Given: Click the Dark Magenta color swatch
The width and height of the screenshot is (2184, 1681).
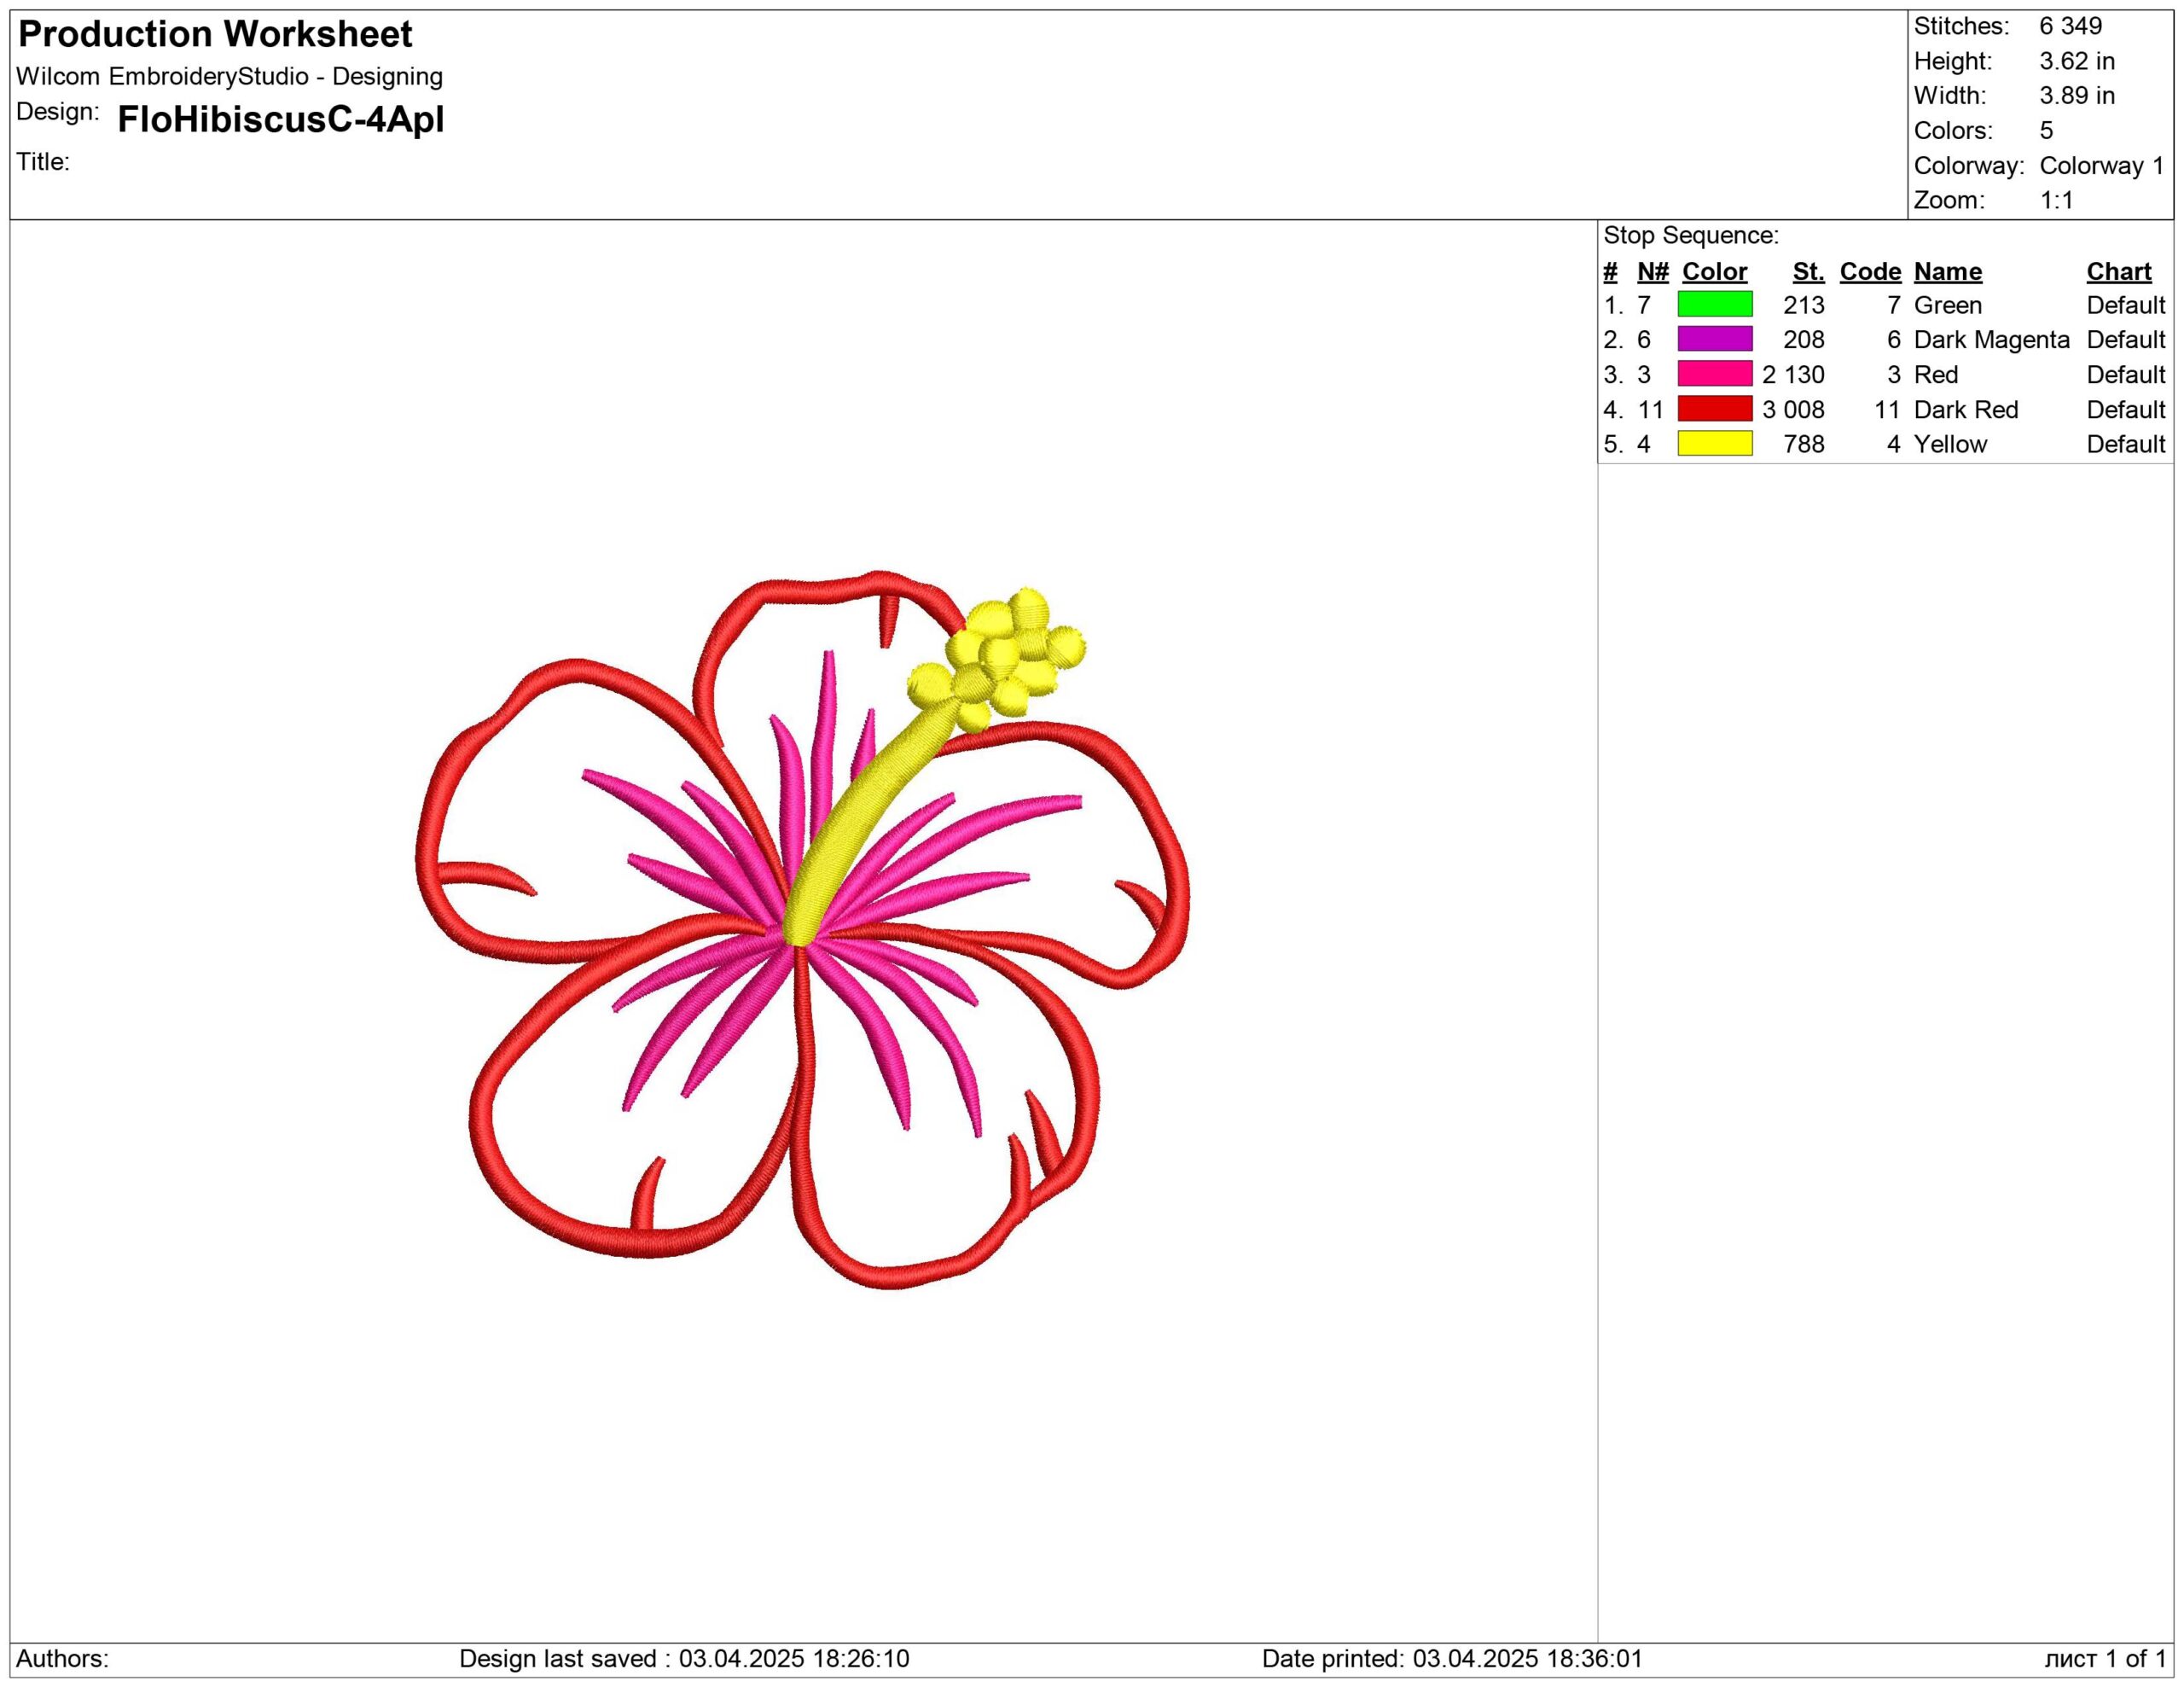Looking at the screenshot, I should point(1714,339).
